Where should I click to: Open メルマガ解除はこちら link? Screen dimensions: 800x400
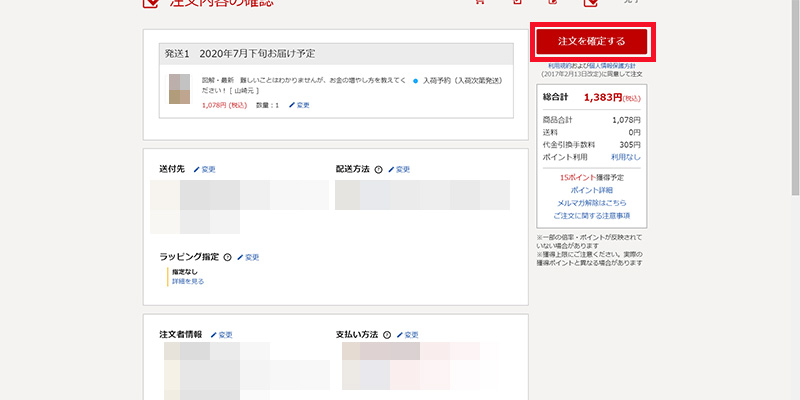pyautogui.click(x=592, y=203)
